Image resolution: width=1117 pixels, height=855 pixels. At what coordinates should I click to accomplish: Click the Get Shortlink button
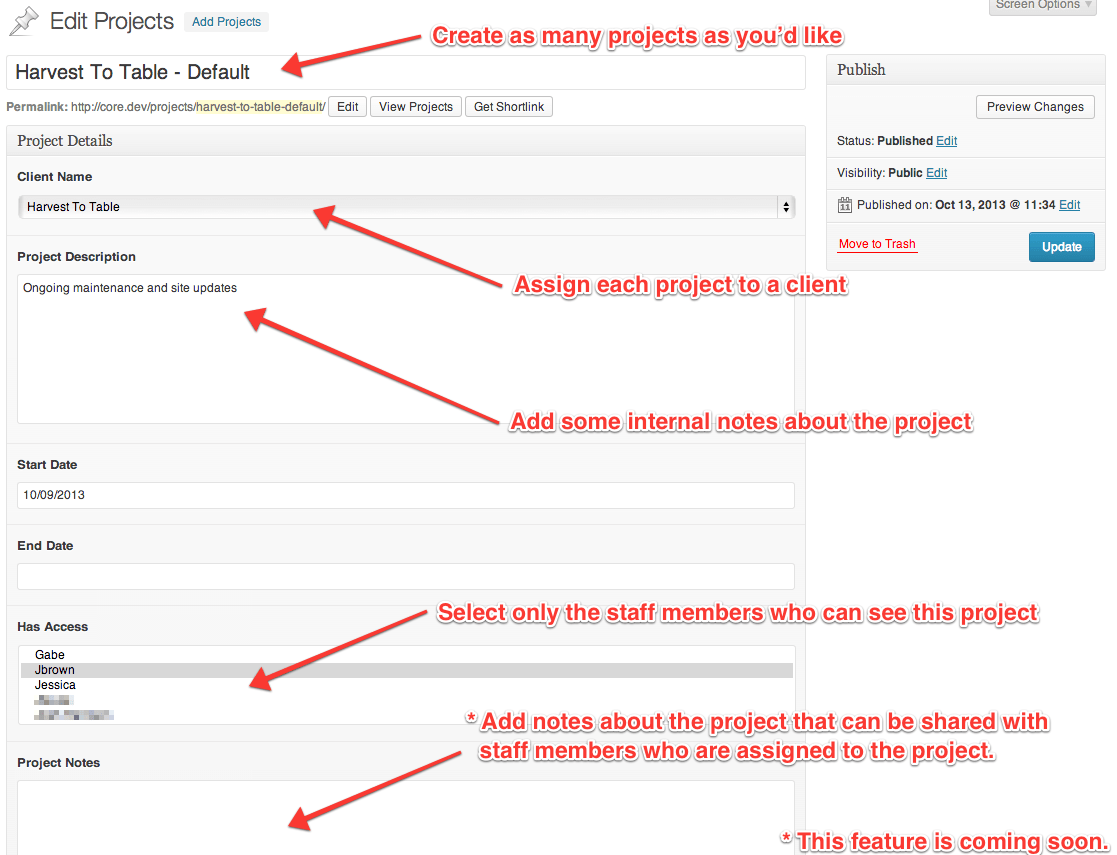(x=508, y=107)
